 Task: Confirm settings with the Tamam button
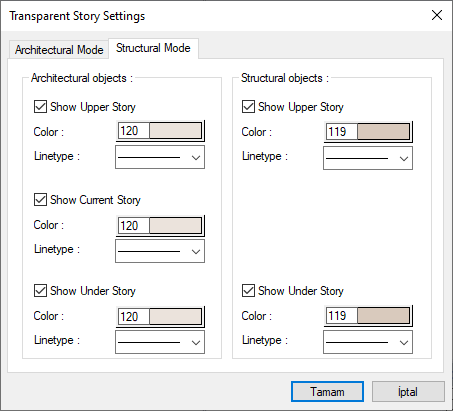pyautogui.click(x=327, y=392)
